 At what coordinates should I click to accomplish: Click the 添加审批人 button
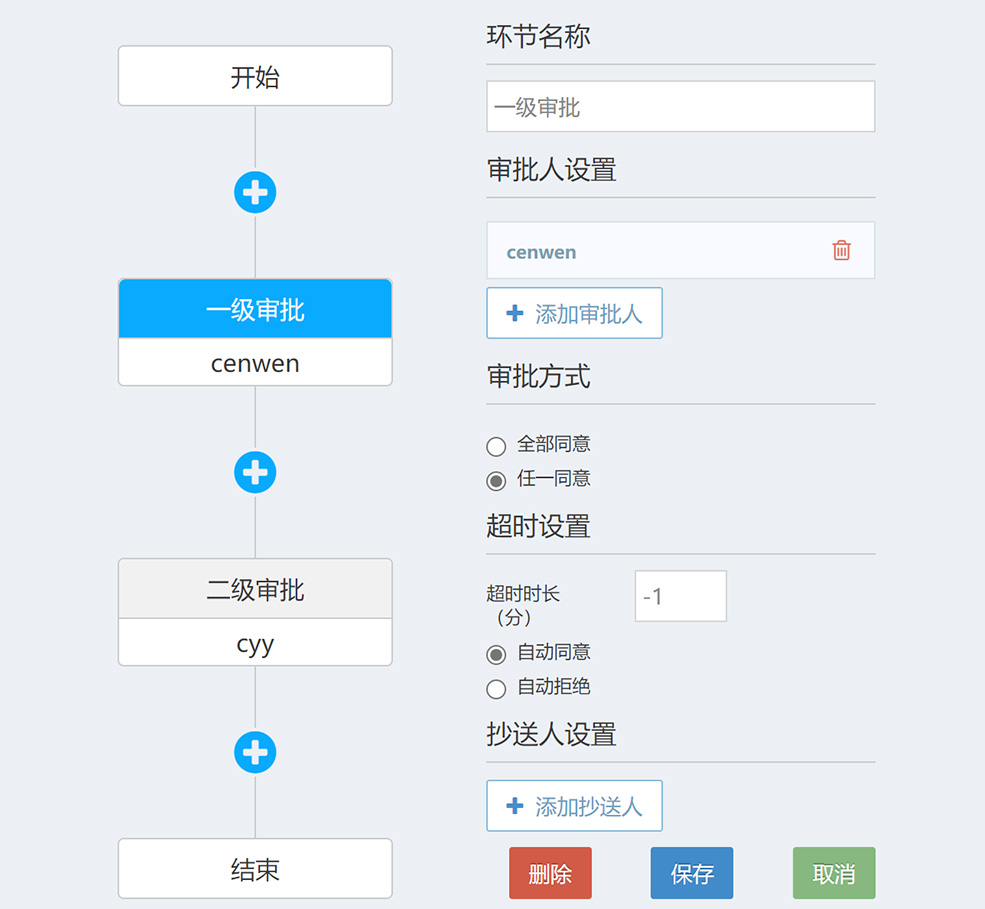tap(574, 314)
